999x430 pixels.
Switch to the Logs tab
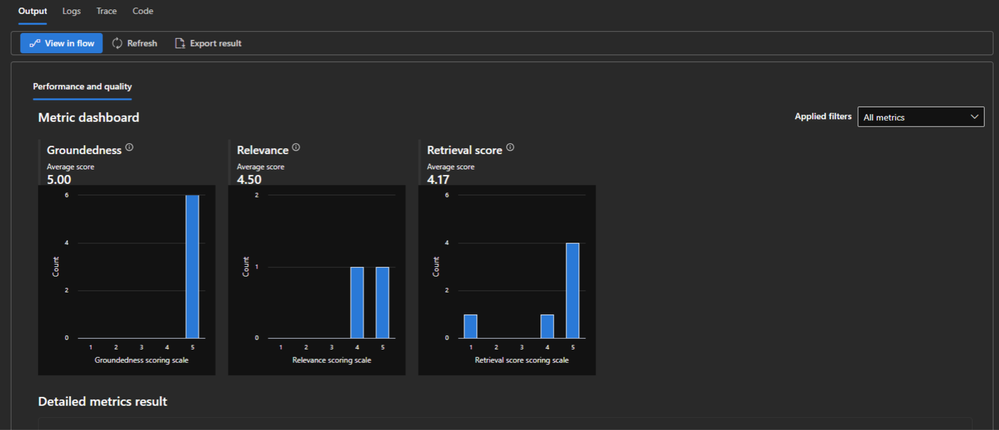point(71,11)
